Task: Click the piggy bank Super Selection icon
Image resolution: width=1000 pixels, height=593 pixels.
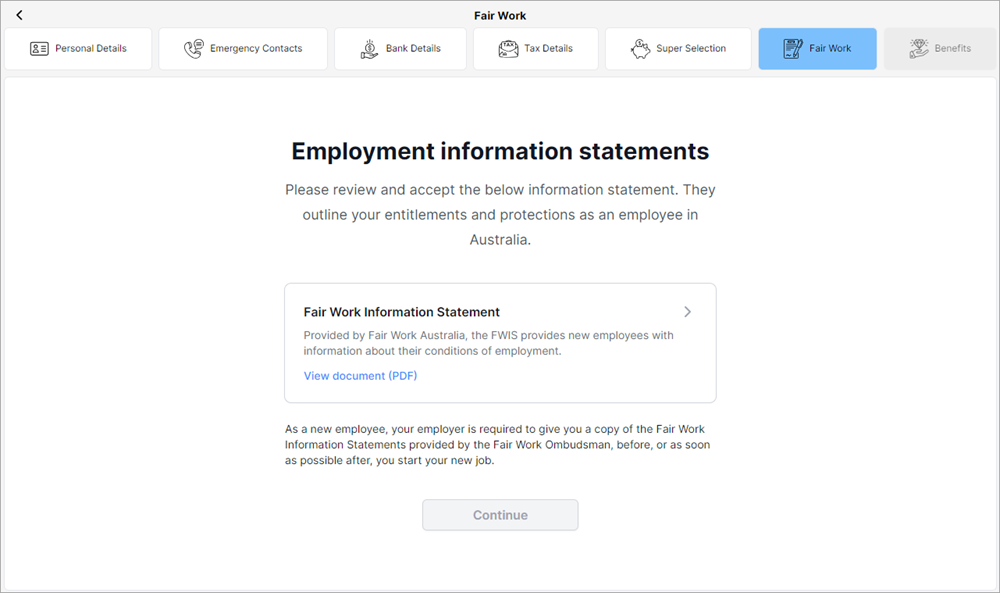Action: pos(641,48)
